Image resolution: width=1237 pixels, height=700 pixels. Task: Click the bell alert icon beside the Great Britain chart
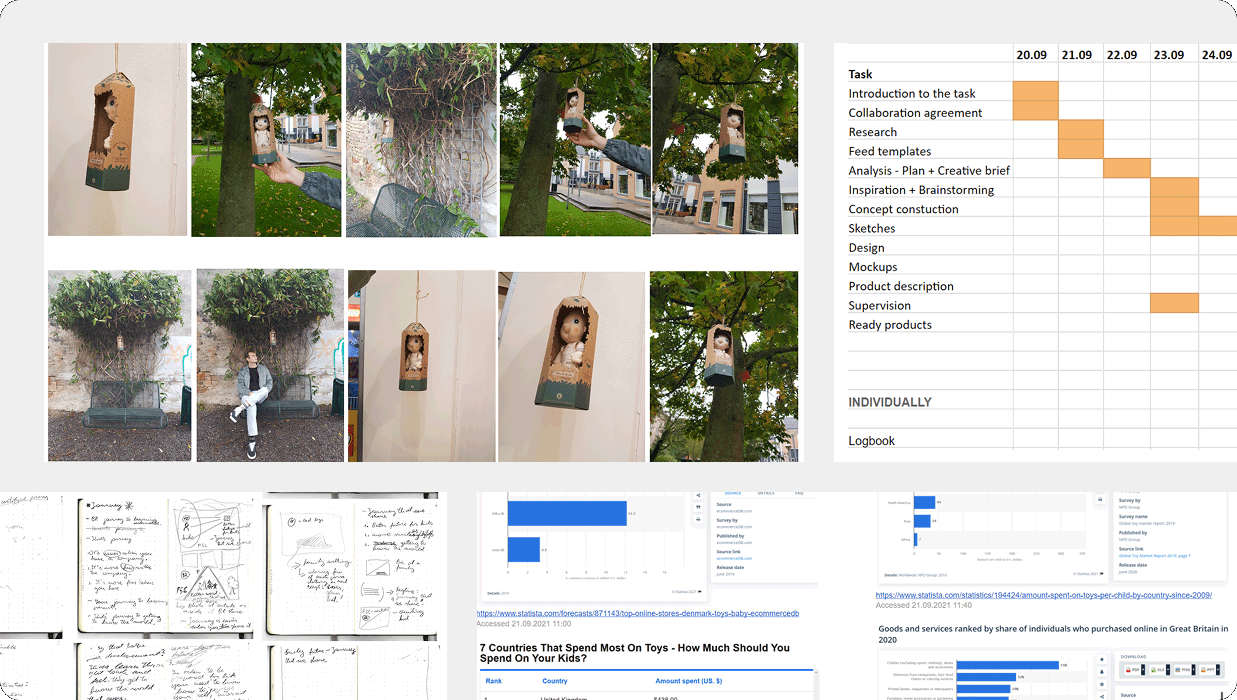pos(1102,672)
